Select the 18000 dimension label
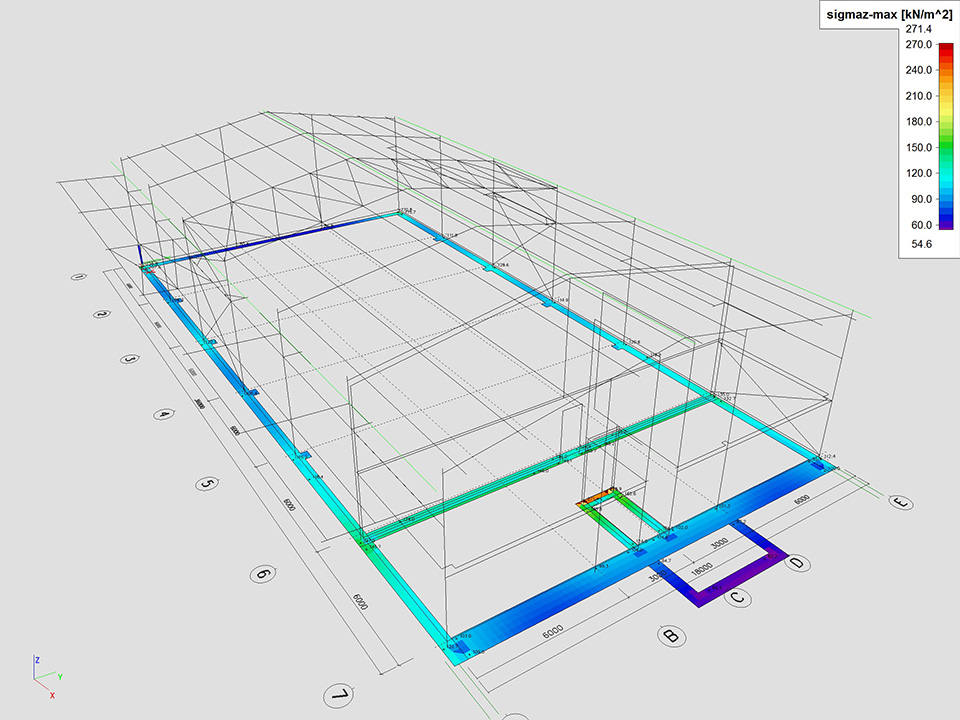This screenshot has width=960, height=720. (703, 567)
